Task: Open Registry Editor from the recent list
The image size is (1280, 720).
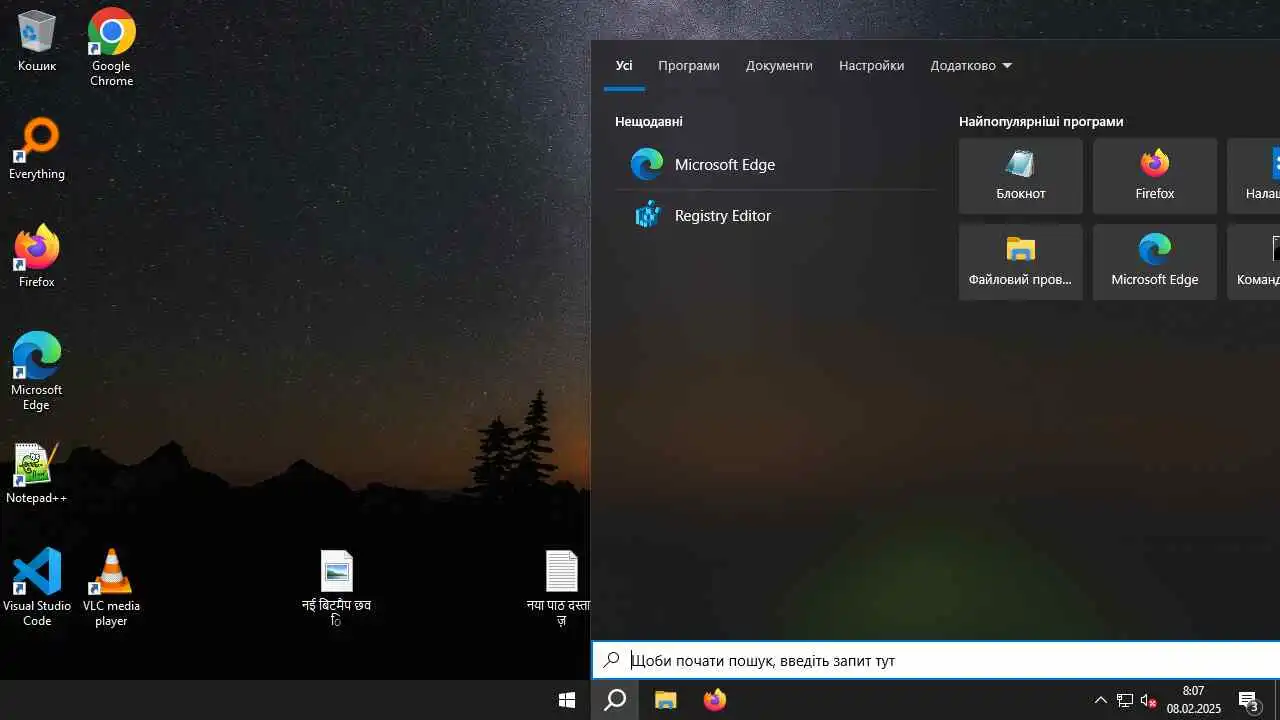Action: 776,215
